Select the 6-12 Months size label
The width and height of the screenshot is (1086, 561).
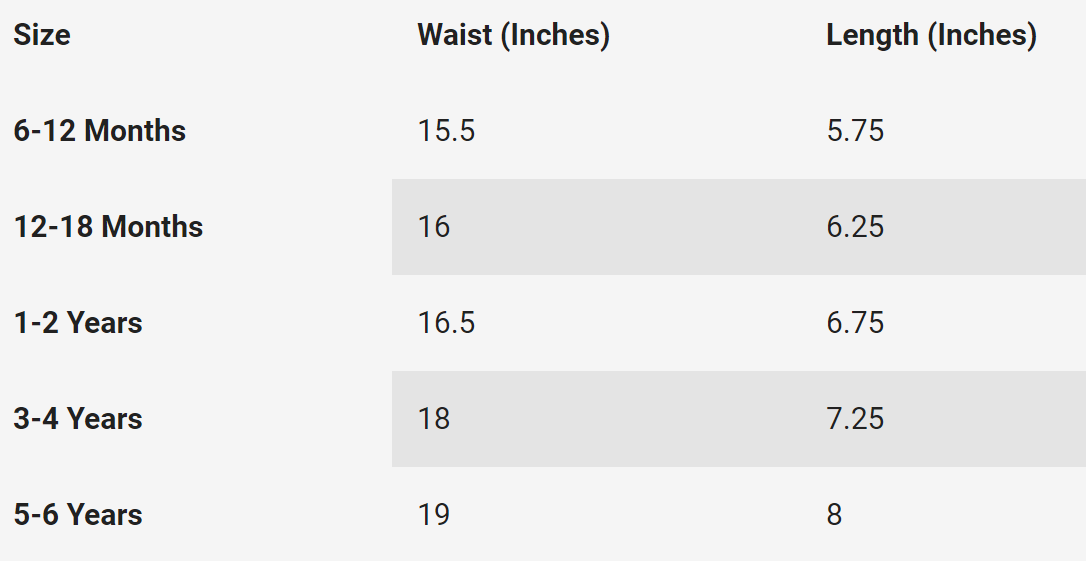(x=100, y=131)
